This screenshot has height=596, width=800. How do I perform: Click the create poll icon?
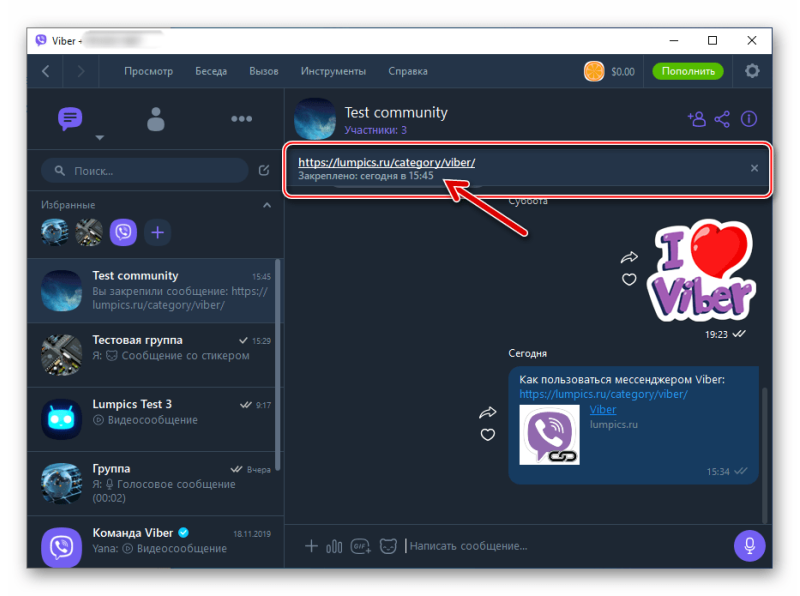click(334, 547)
